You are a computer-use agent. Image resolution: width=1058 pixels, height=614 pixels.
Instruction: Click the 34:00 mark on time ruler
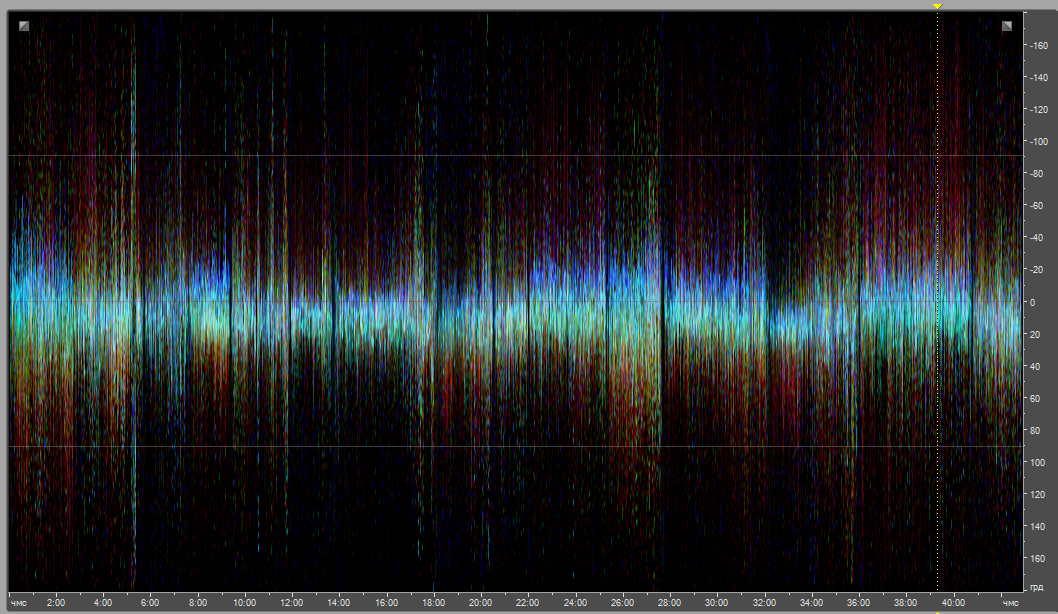[811, 603]
